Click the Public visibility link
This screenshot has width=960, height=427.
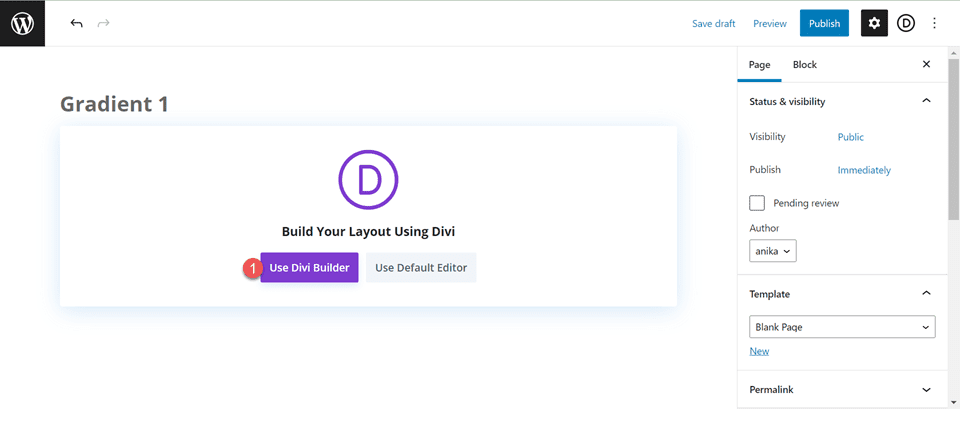coord(851,137)
